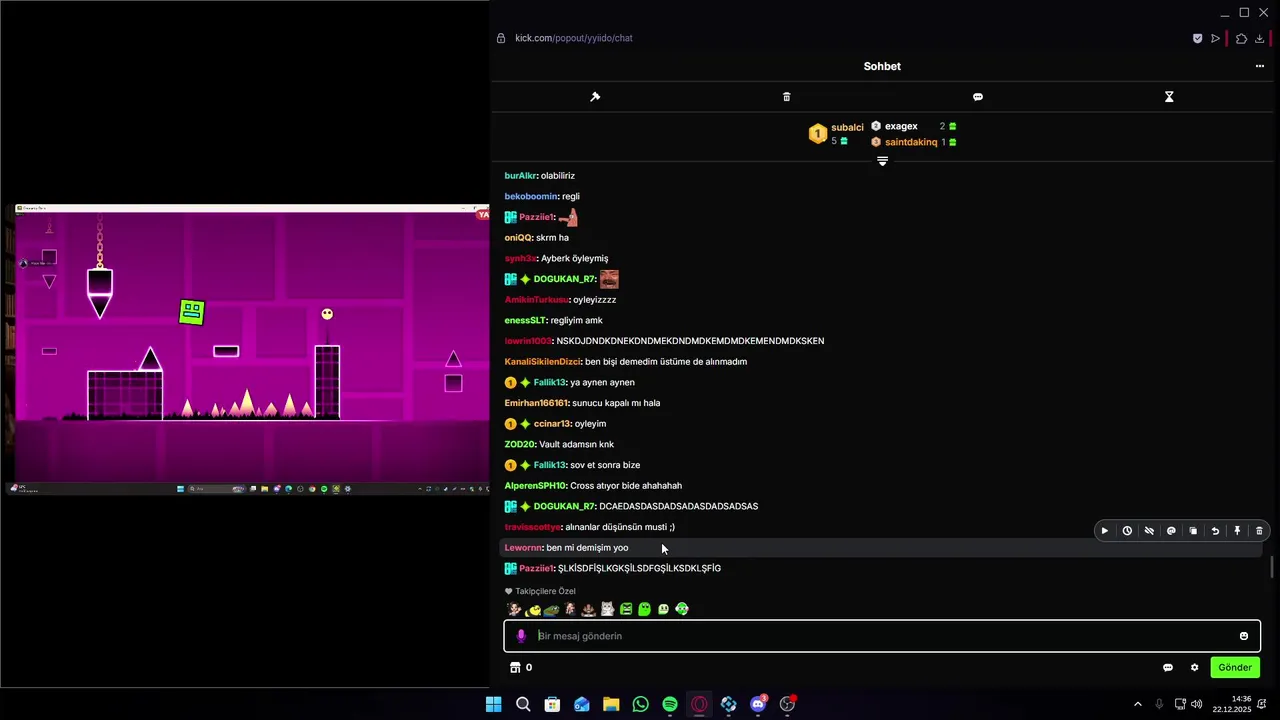
Task: Open File Explorer from taskbar
Action: click(x=611, y=704)
